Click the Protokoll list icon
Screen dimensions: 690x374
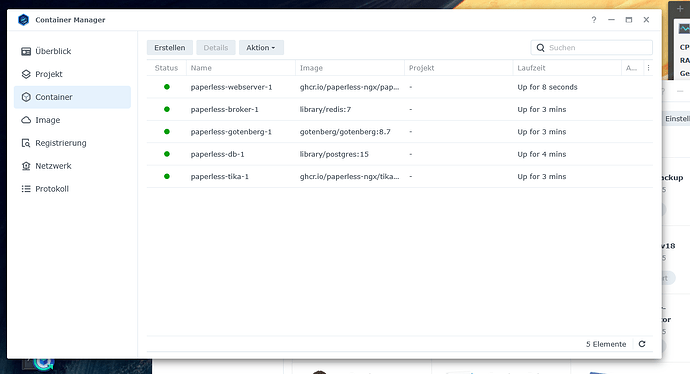pyautogui.click(x=26, y=189)
